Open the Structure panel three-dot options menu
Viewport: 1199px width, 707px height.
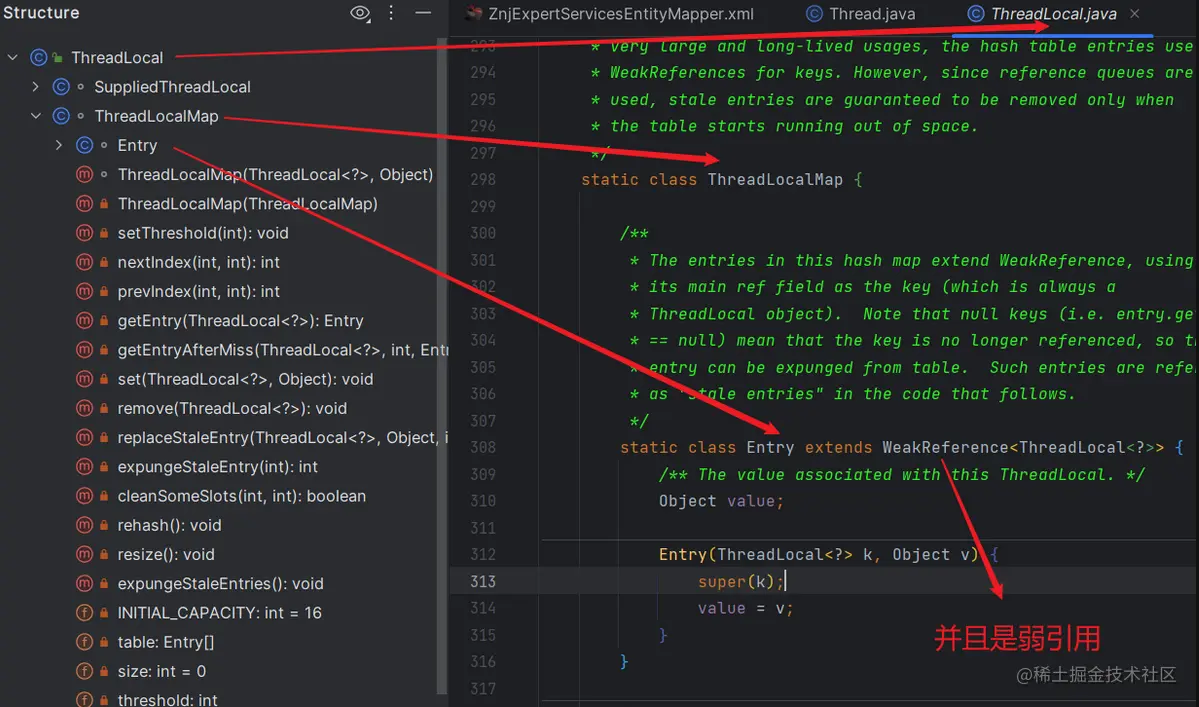click(391, 13)
